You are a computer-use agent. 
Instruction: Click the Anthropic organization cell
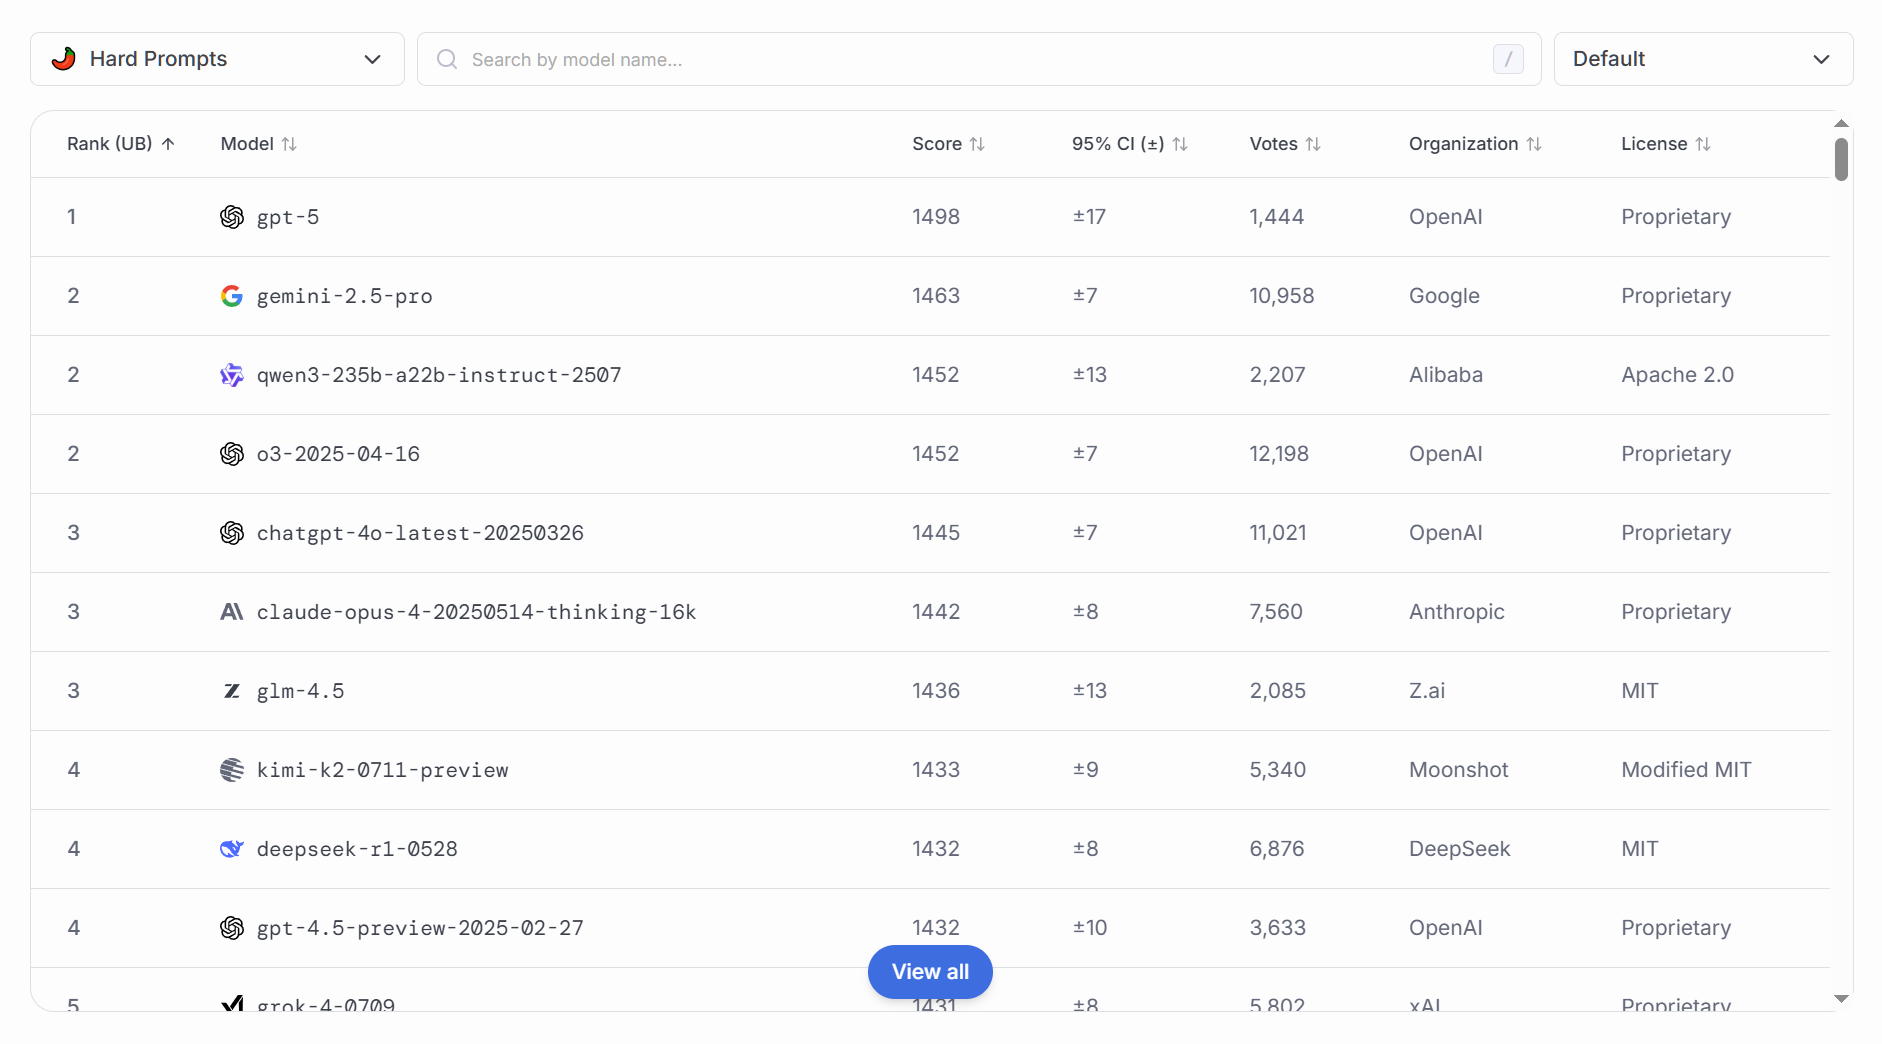click(x=1457, y=612)
